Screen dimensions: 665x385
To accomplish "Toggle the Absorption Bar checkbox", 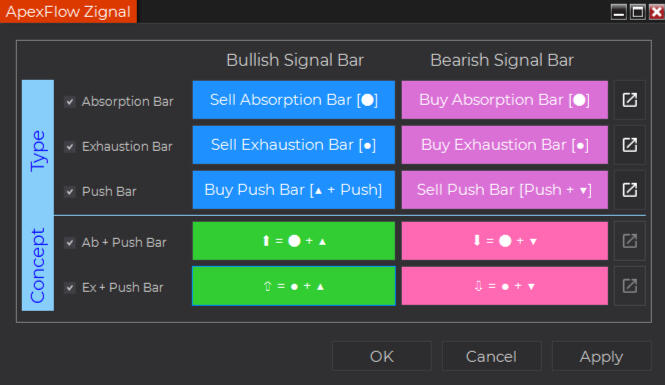I will pyautogui.click(x=70, y=102).
